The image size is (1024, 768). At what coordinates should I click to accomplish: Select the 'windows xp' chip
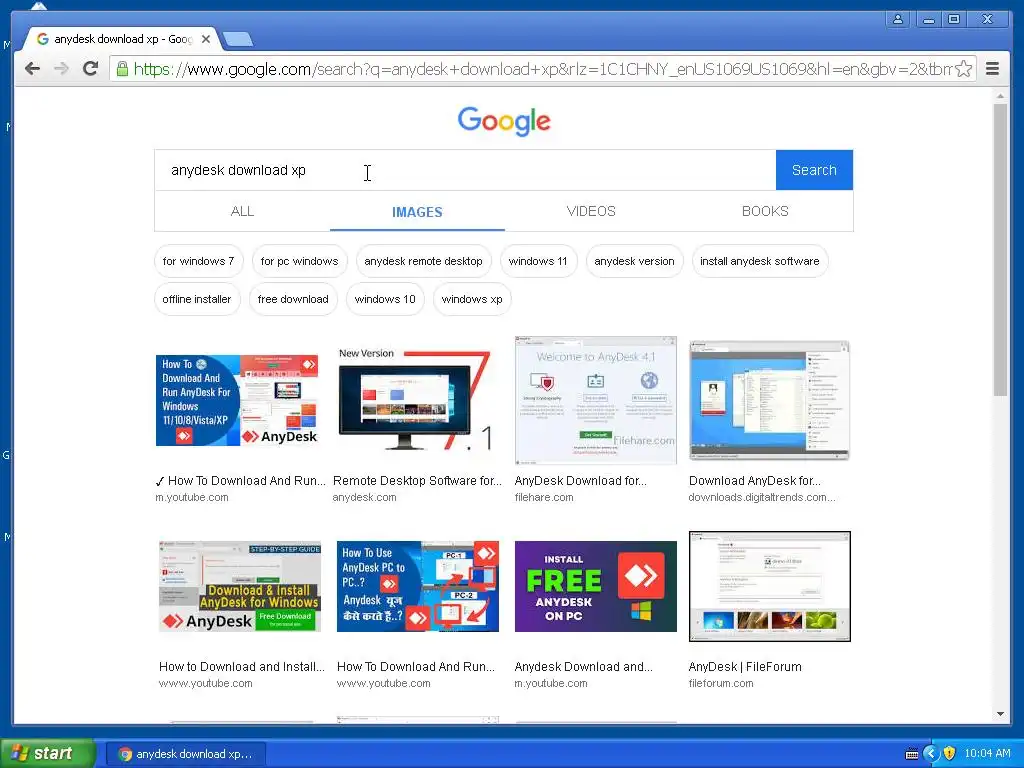pyautogui.click(x=472, y=299)
